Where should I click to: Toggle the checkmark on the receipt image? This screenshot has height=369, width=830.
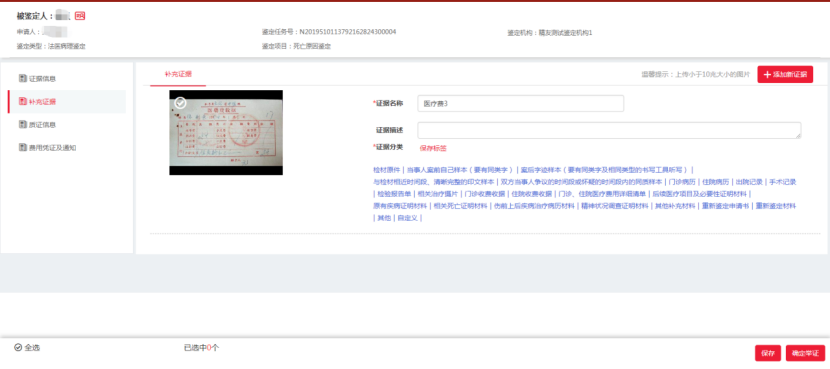click(180, 103)
